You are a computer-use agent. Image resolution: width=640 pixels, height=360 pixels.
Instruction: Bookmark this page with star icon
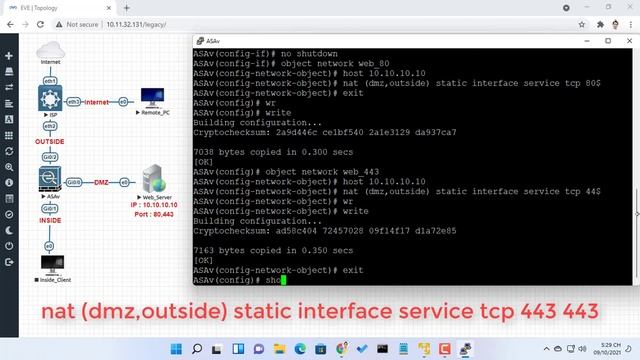[582, 24]
